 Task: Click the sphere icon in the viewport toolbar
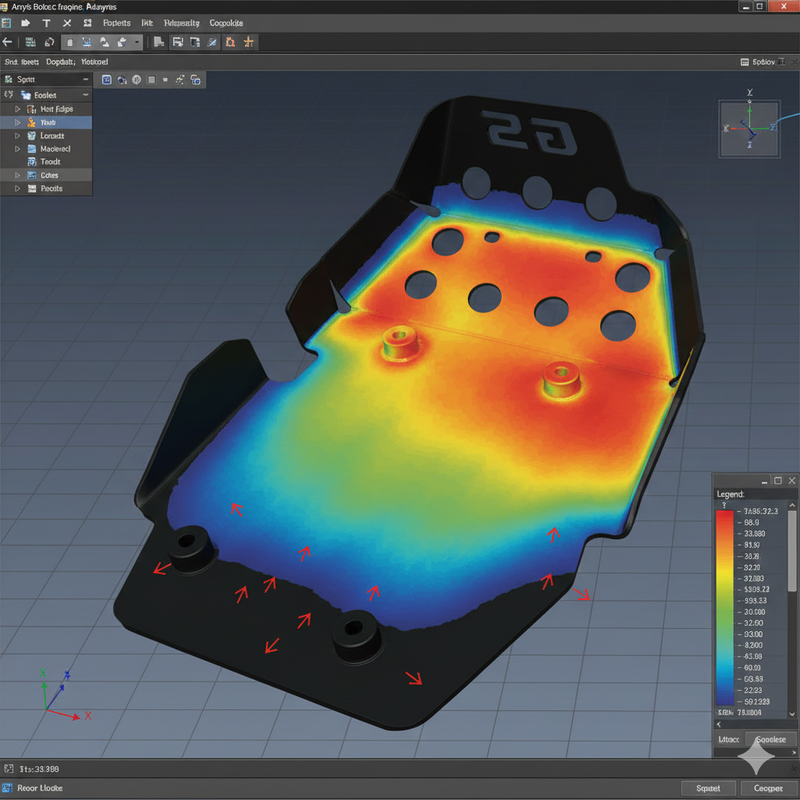[122, 79]
